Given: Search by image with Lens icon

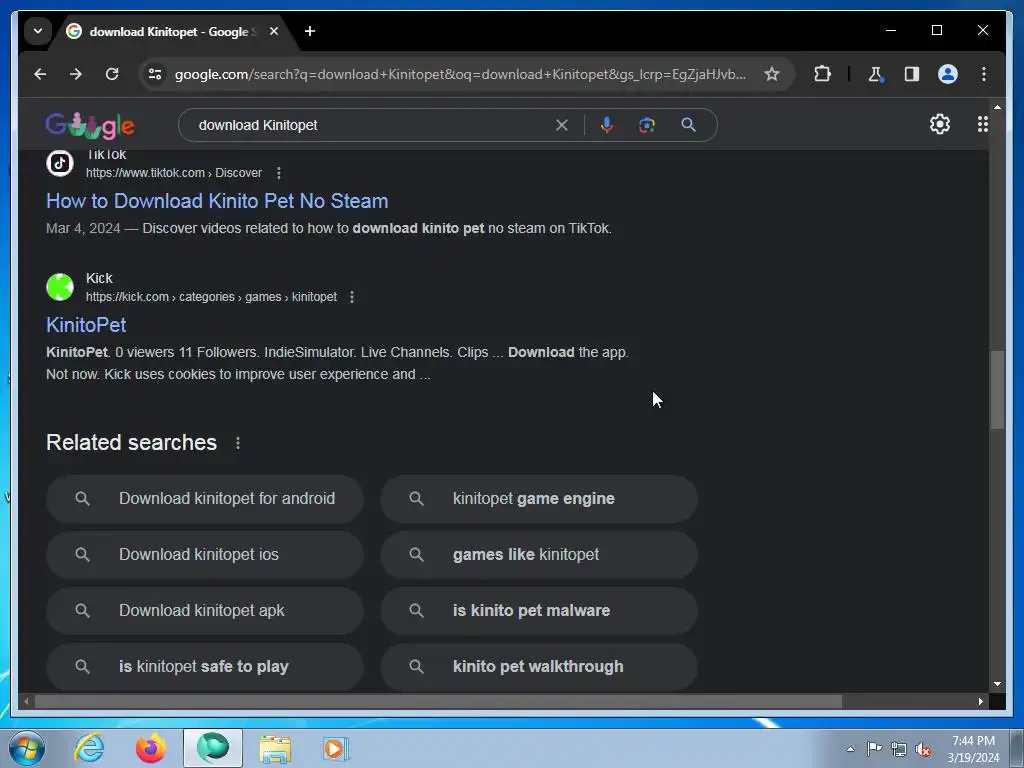Looking at the screenshot, I should (x=647, y=125).
